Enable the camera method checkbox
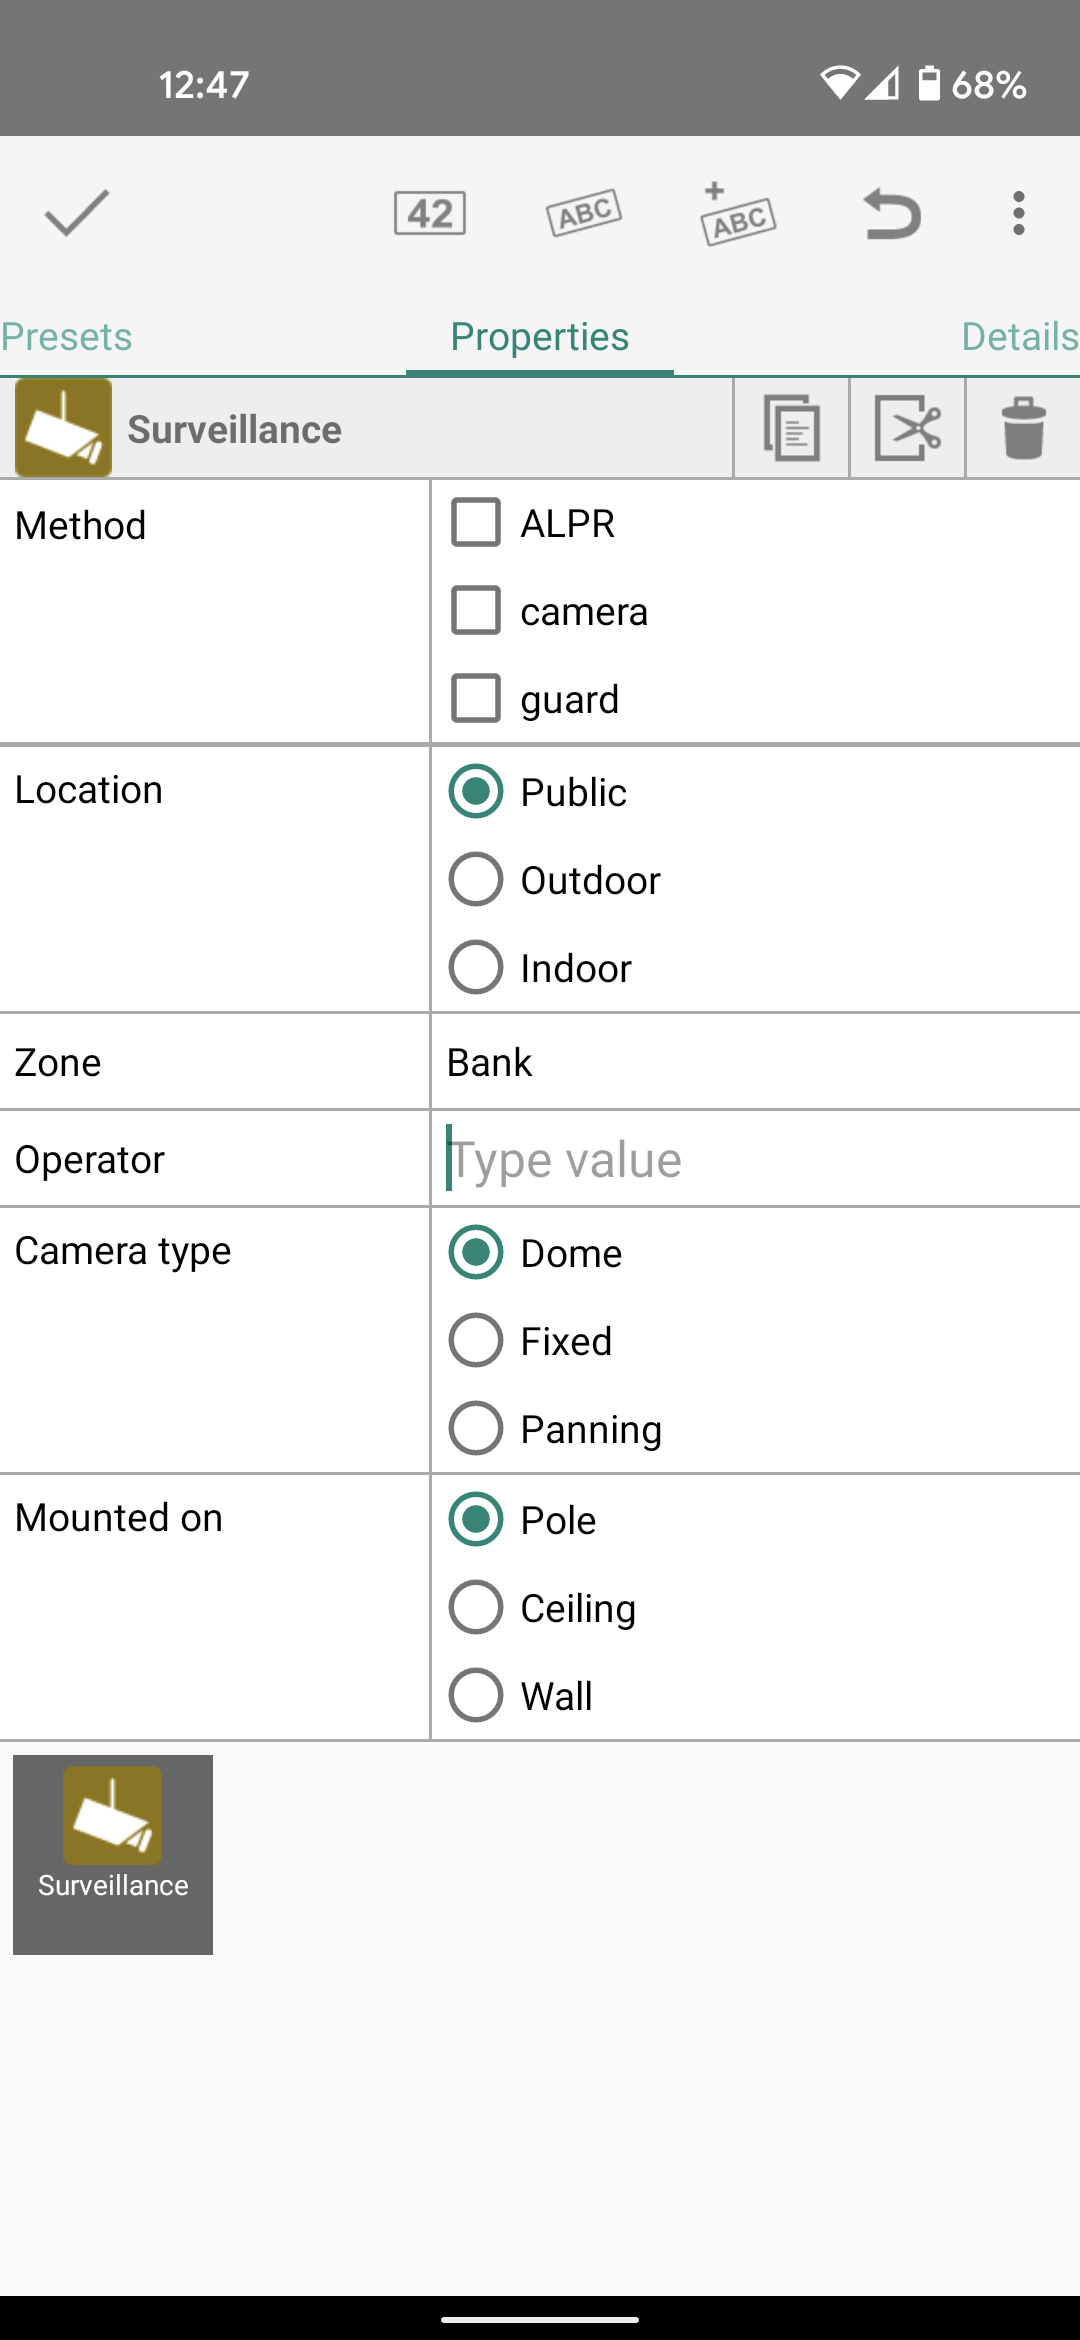1080x2340 pixels. pyautogui.click(x=476, y=611)
